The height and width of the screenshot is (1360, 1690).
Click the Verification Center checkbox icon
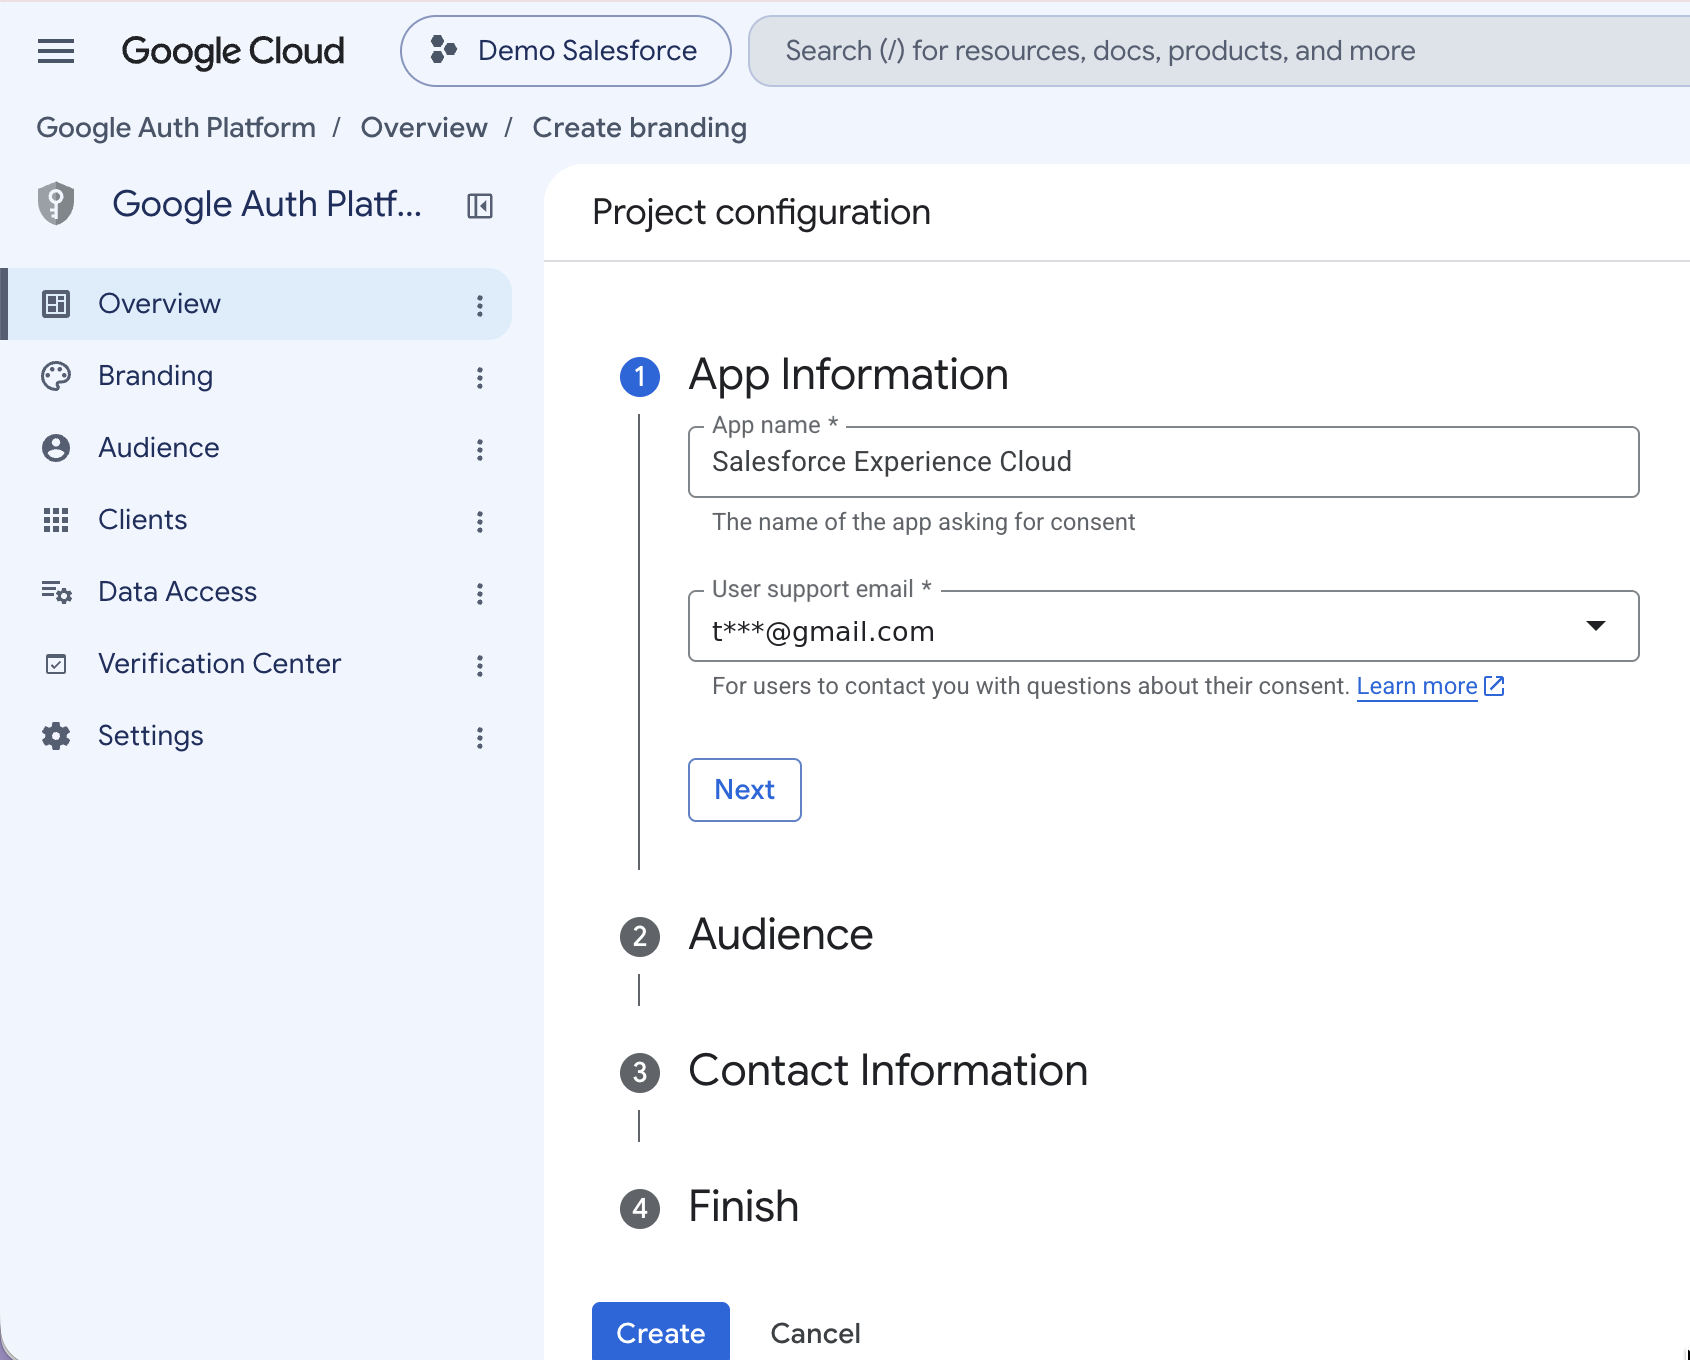56,664
